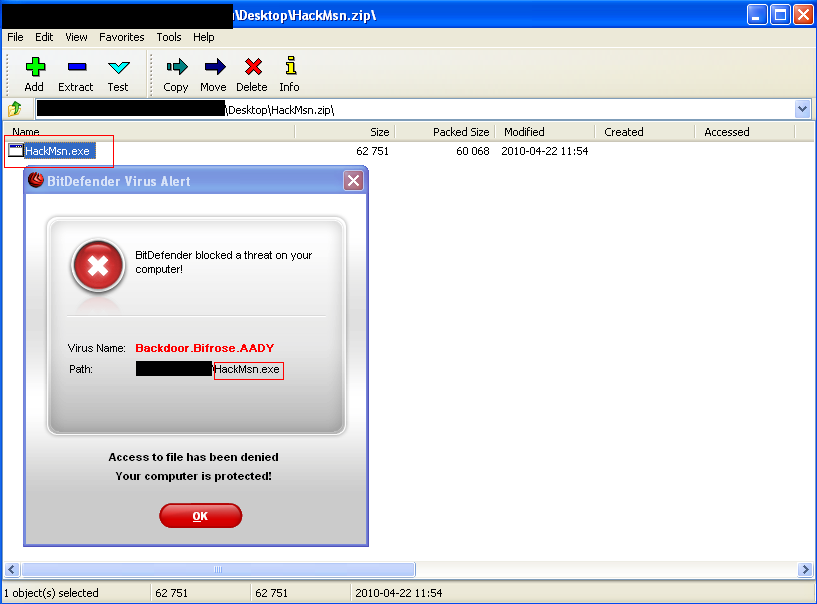Expand the address path dropdown

click(802, 109)
